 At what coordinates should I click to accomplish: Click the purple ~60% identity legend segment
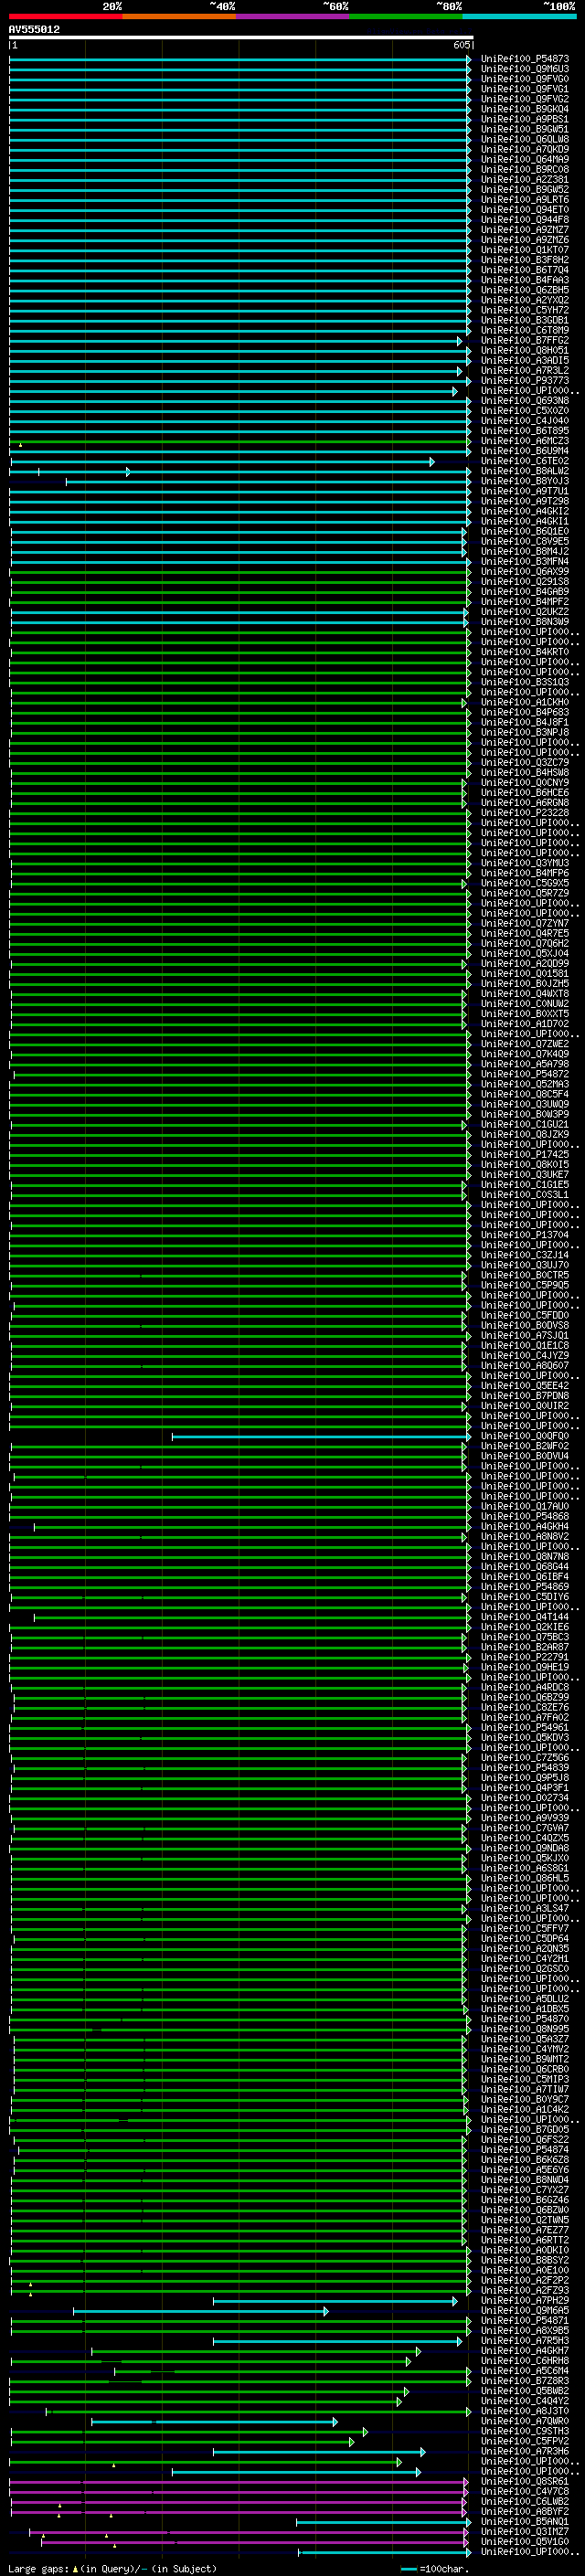(292, 17)
